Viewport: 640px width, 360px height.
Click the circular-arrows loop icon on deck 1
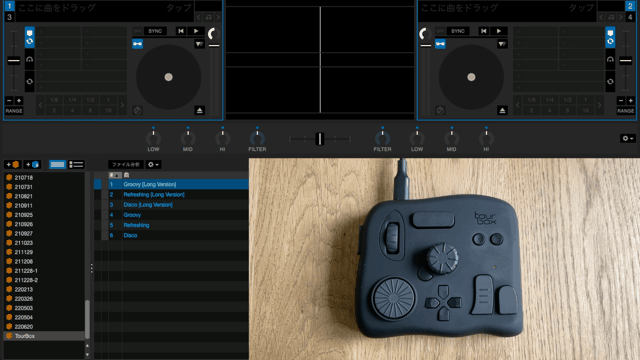pos(29,82)
